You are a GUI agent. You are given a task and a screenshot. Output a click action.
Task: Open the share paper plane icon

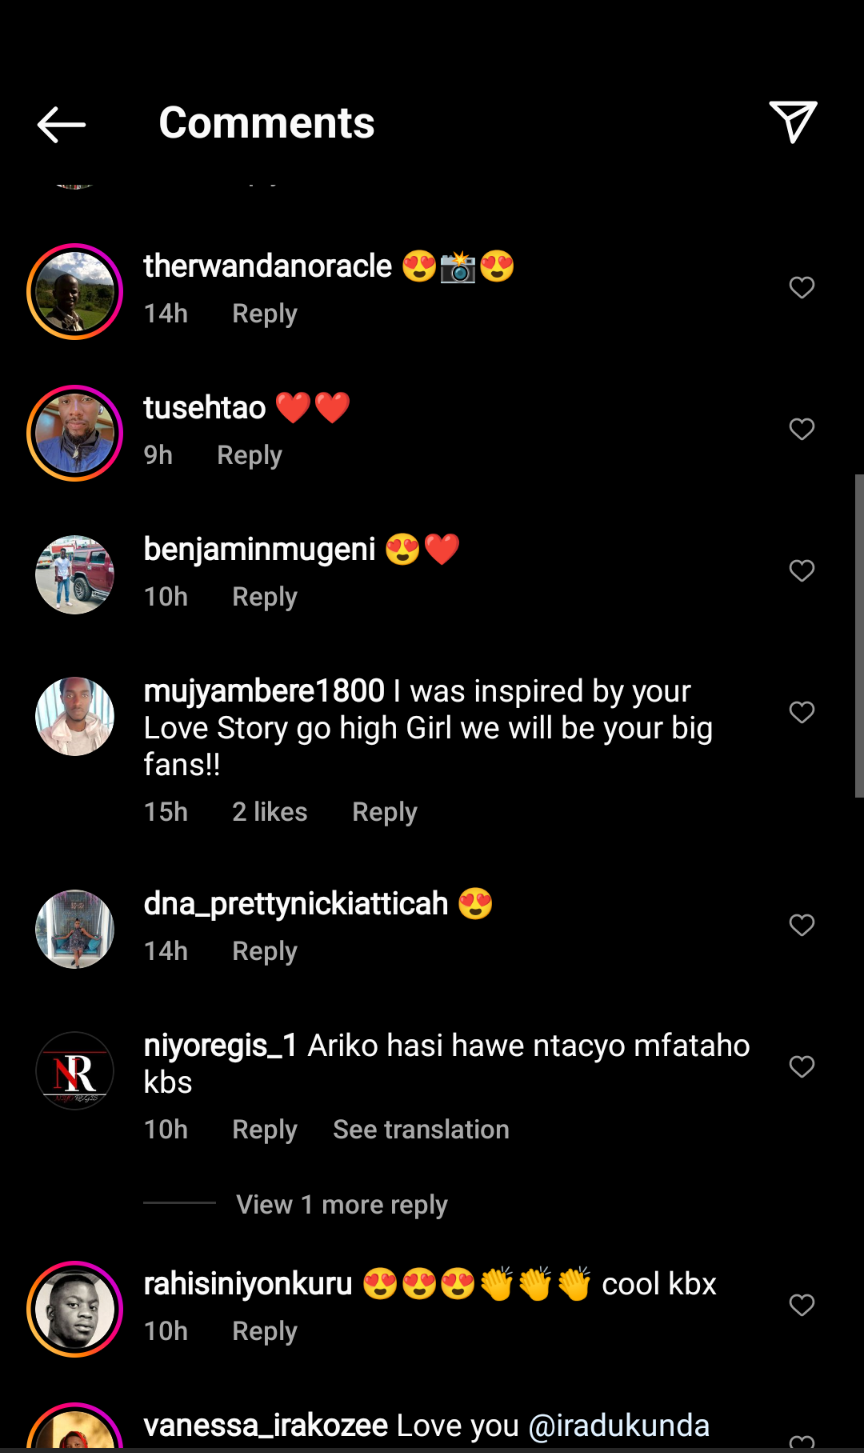coord(793,122)
